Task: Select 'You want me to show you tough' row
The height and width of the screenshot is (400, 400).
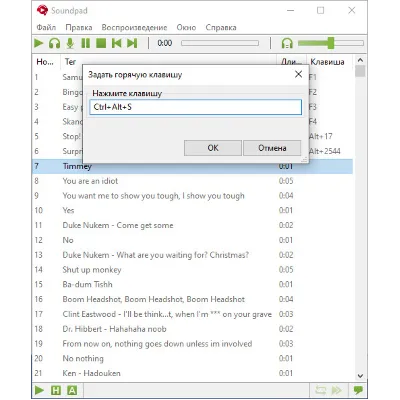Action: 193,196
